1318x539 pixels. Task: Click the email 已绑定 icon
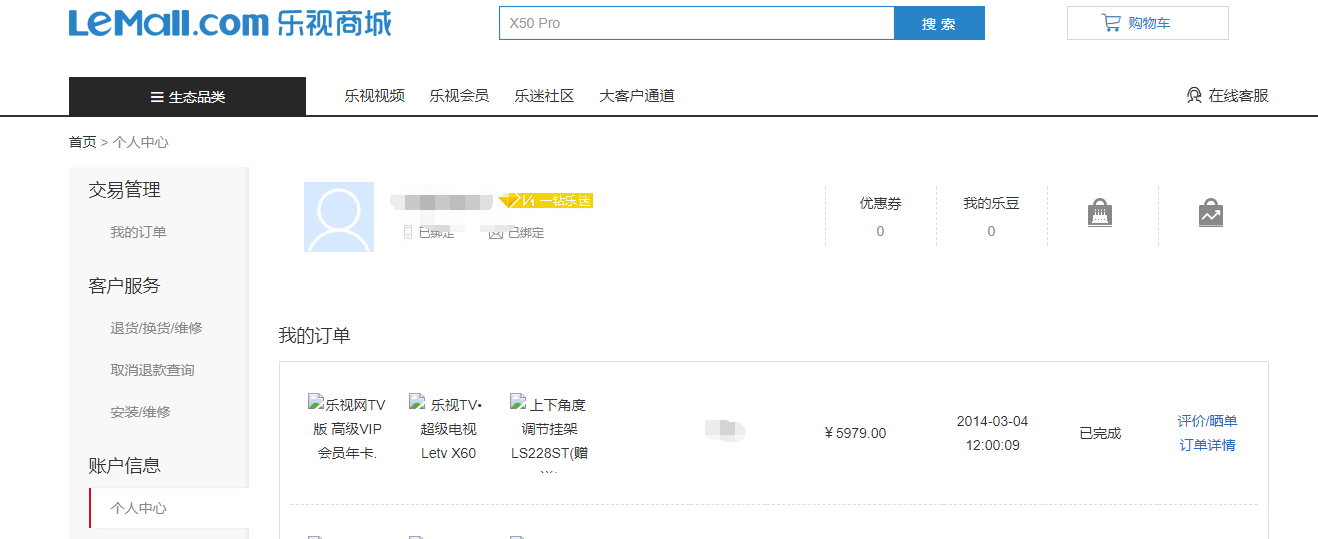(496, 232)
